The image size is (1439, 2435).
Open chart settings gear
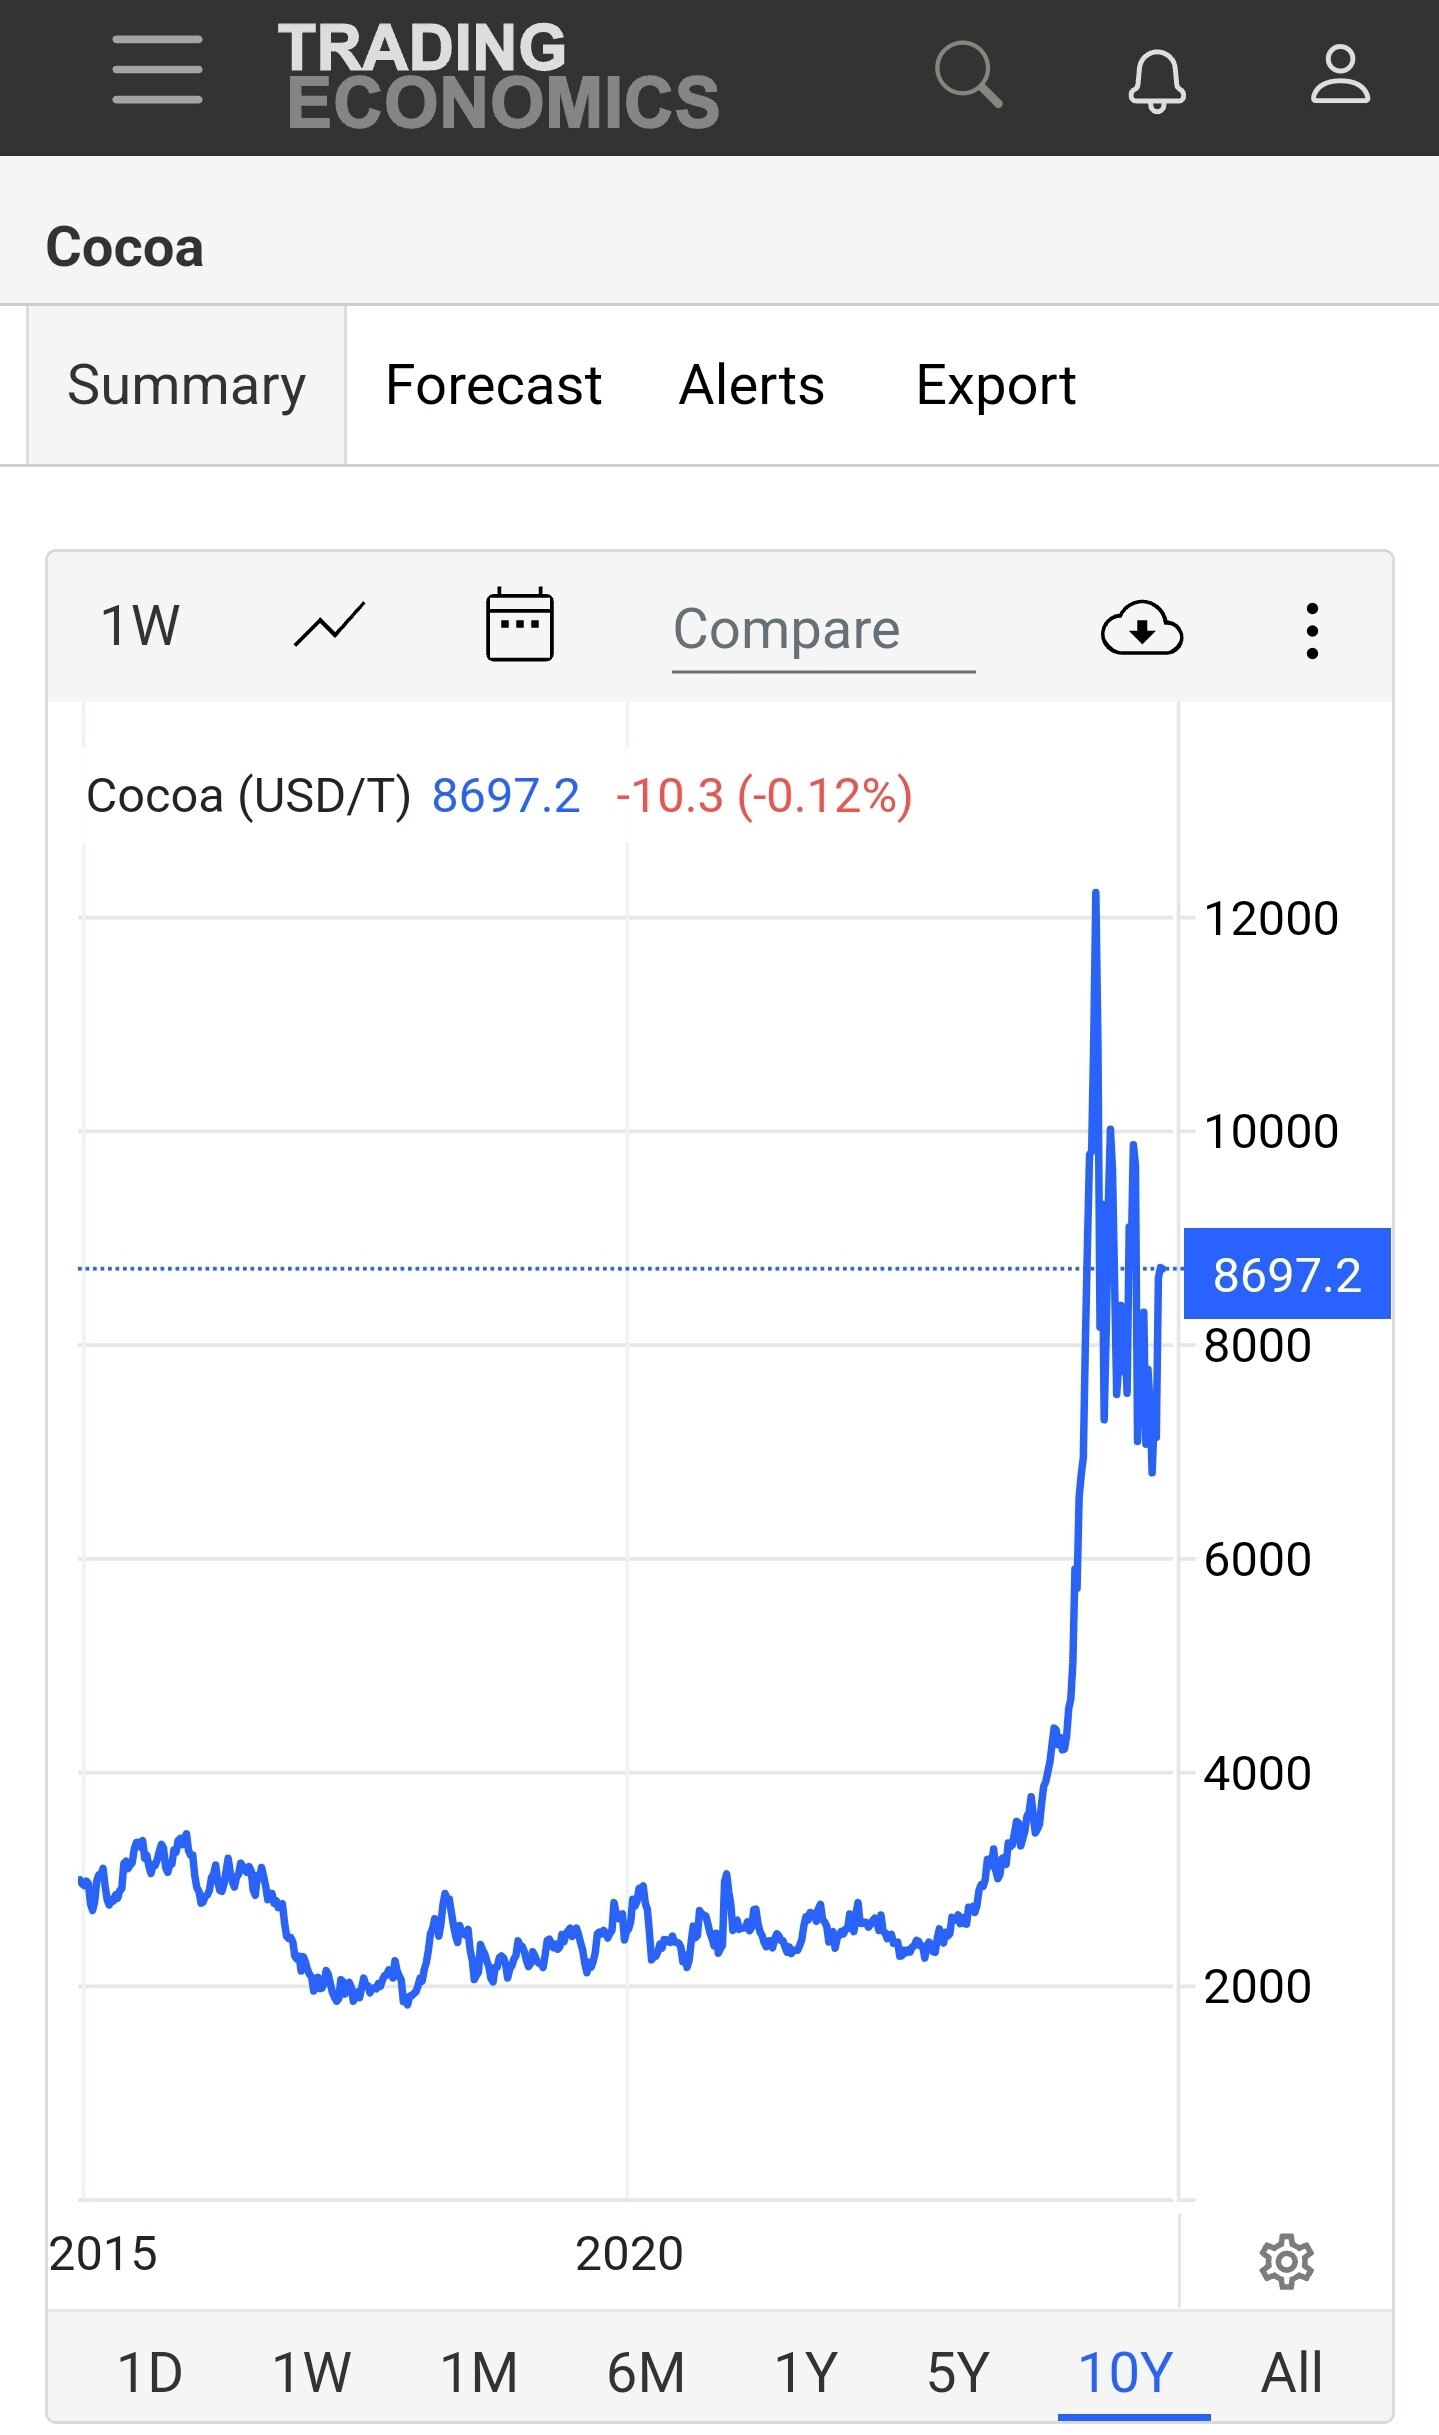click(1286, 2261)
